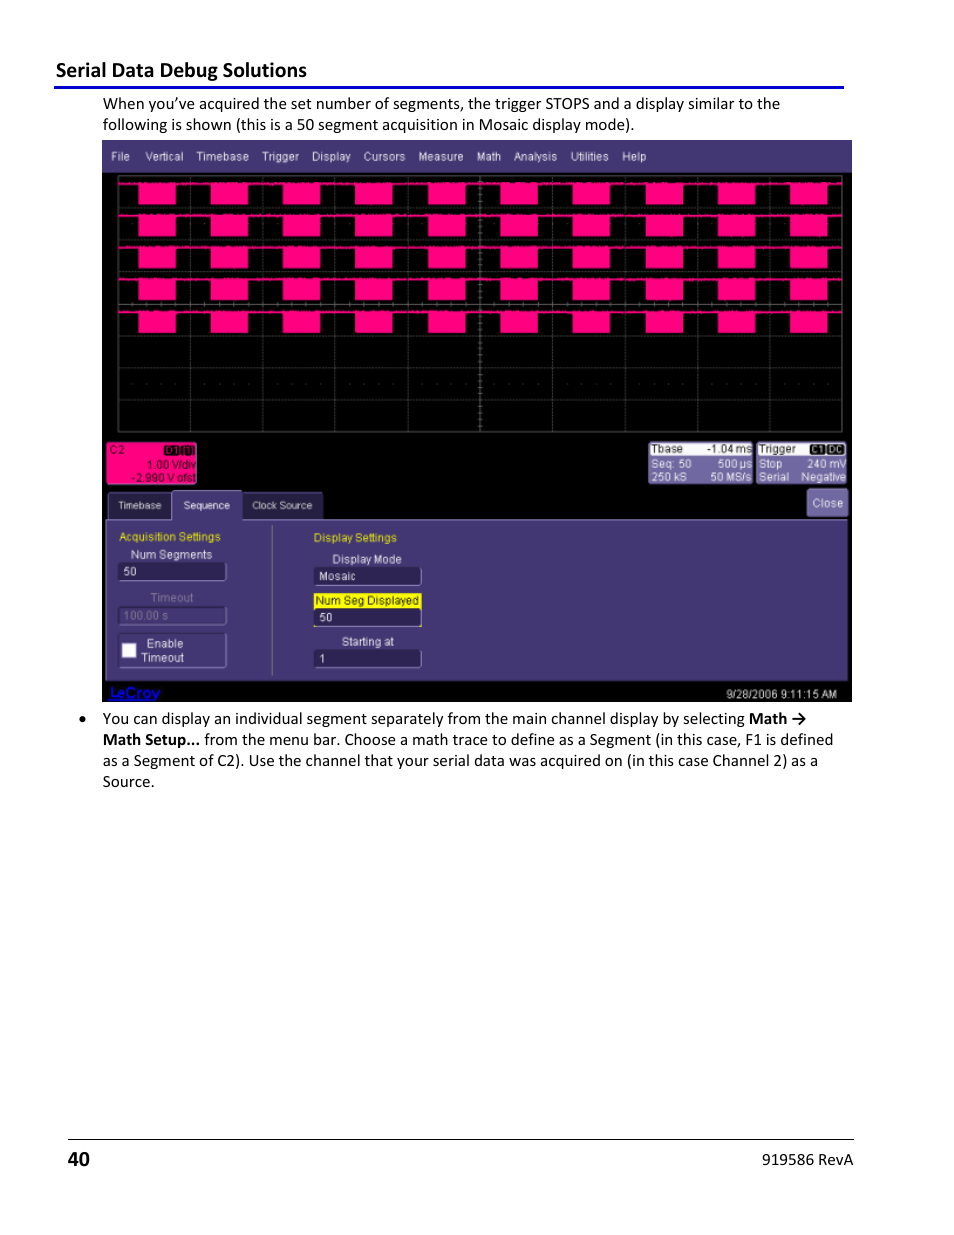Click the Acquisition Settings label
The height and width of the screenshot is (1235, 954).
(x=170, y=537)
